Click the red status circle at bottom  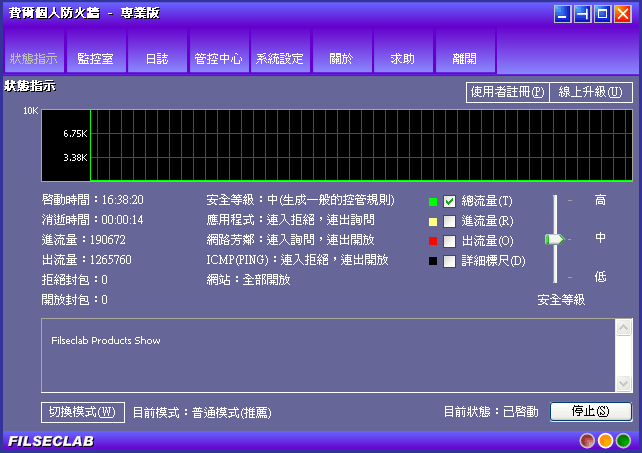[x=588, y=441]
